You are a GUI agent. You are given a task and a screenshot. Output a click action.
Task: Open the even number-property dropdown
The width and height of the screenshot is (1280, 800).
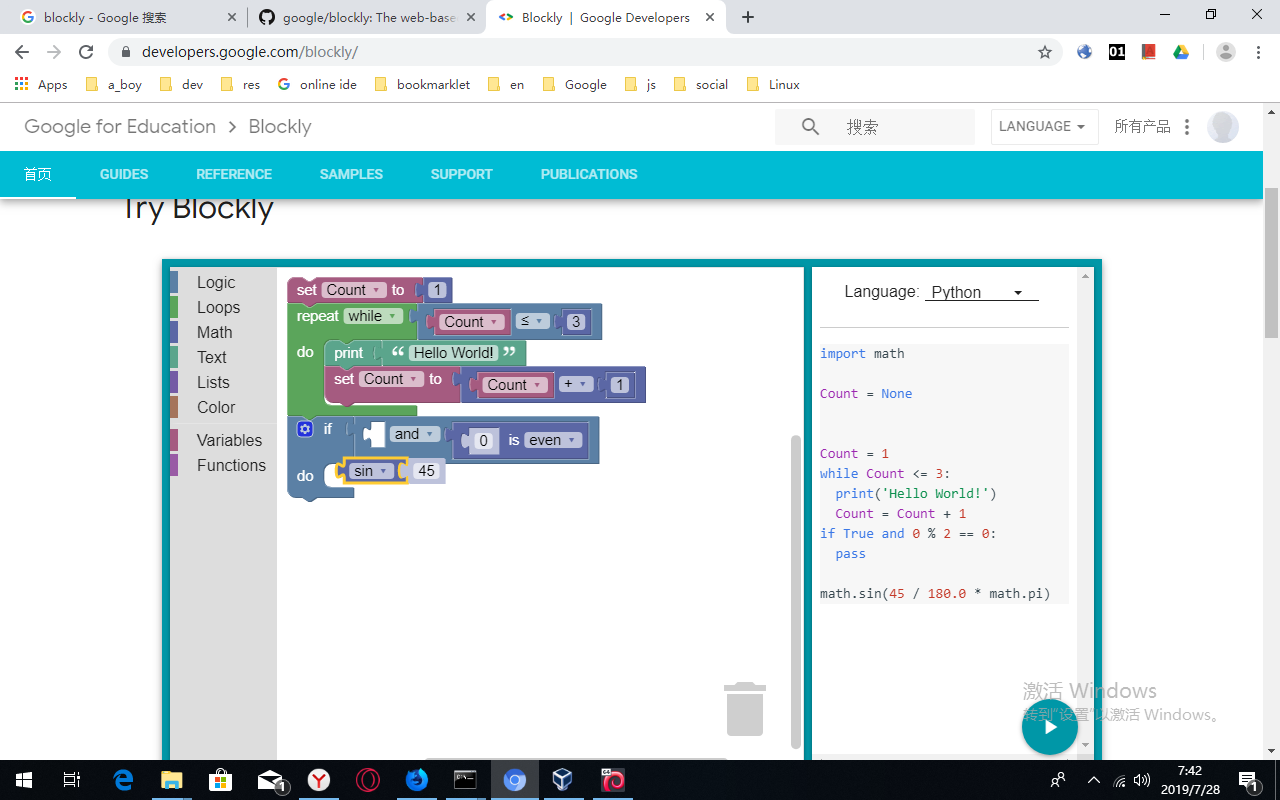(554, 440)
